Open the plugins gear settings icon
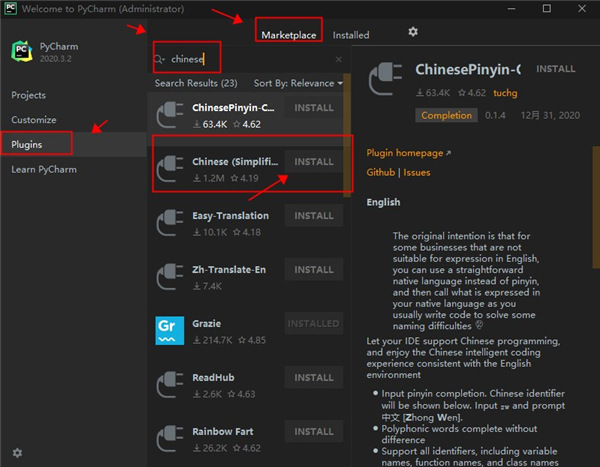This screenshot has width=600, height=467. pyautogui.click(x=413, y=33)
